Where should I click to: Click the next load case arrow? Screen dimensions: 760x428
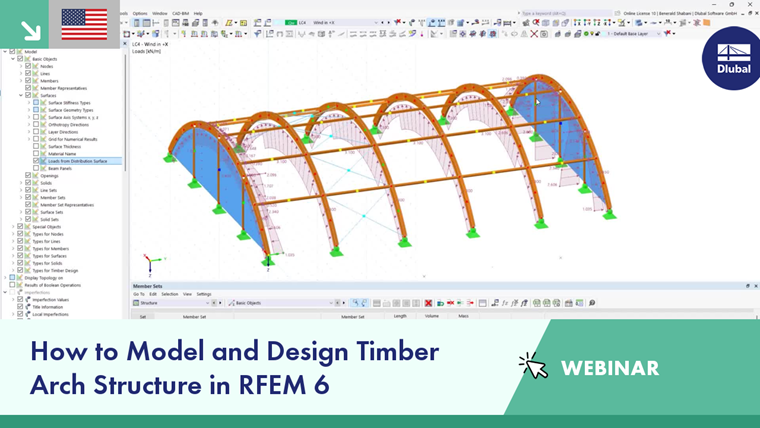pos(389,22)
